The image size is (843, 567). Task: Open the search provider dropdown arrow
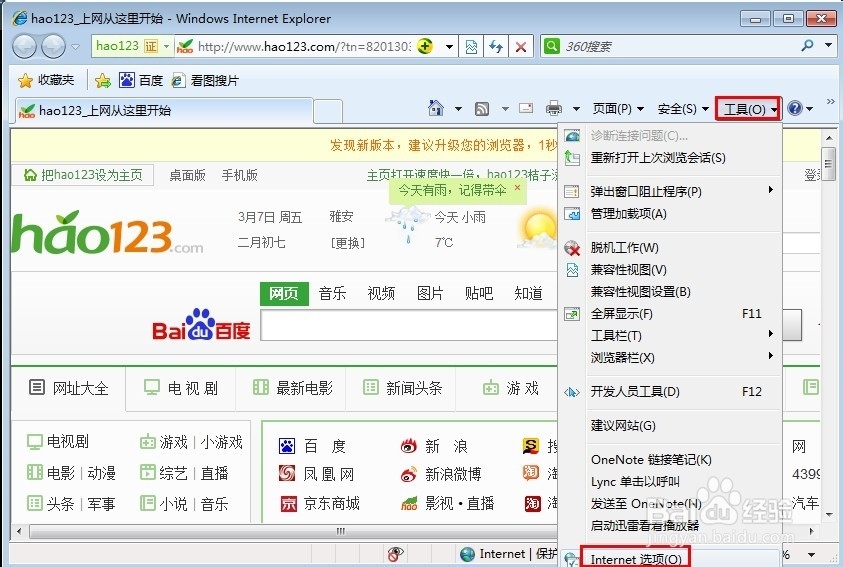[x=828, y=46]
